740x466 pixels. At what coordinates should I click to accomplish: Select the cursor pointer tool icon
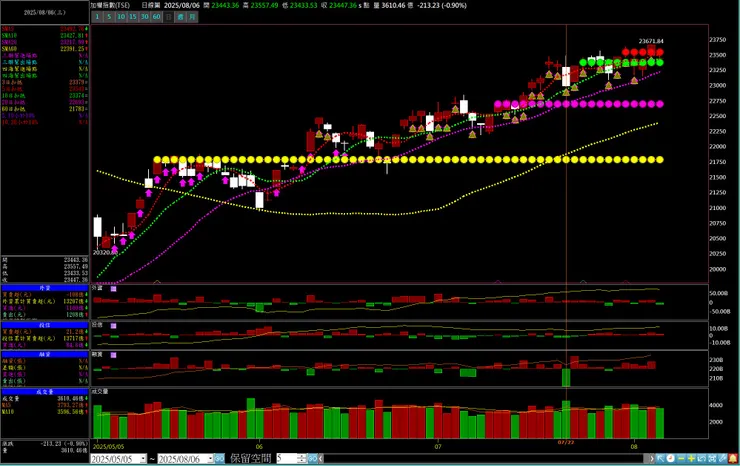(x=661, y=458)
